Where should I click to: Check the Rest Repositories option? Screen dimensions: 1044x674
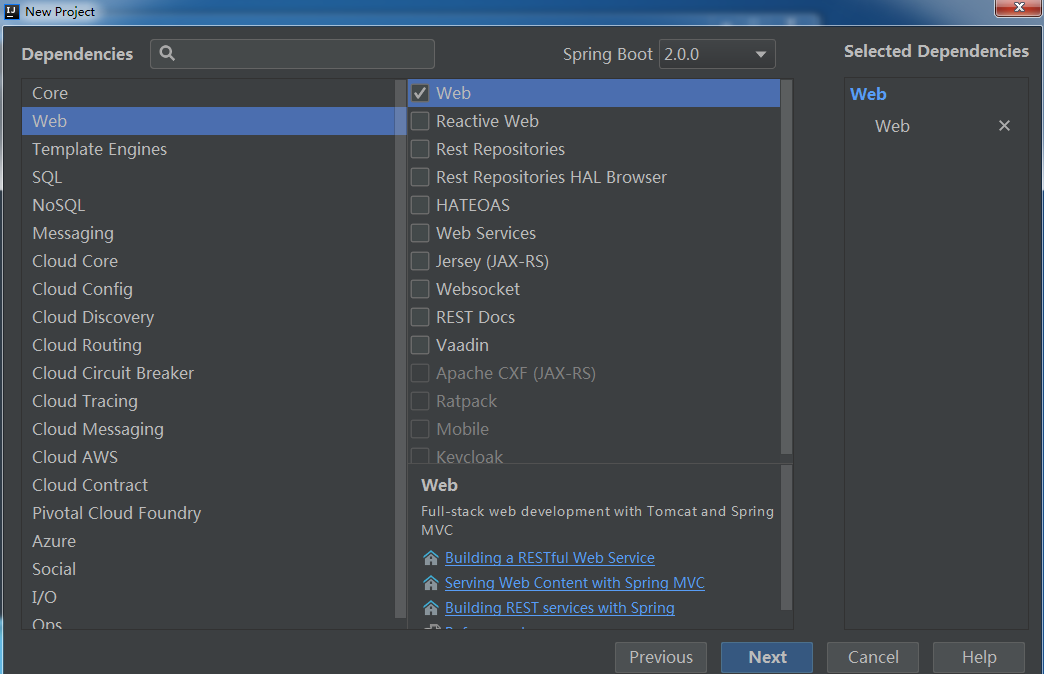point(419,149)
